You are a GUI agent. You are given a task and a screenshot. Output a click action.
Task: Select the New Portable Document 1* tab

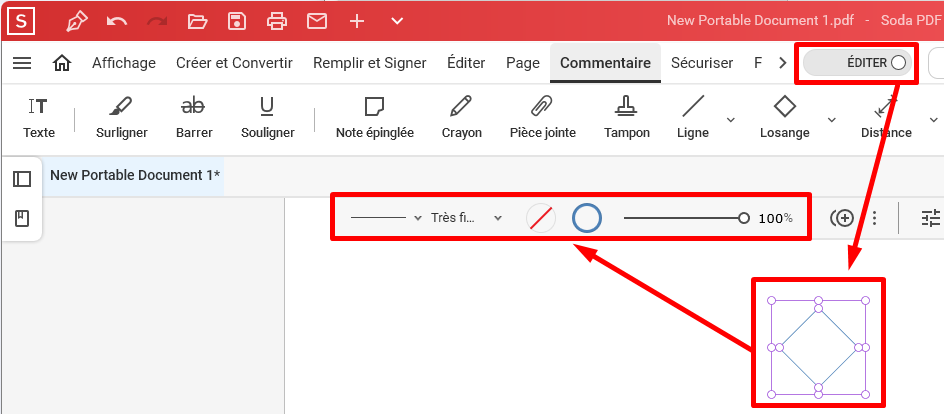(x=135, y=175)
